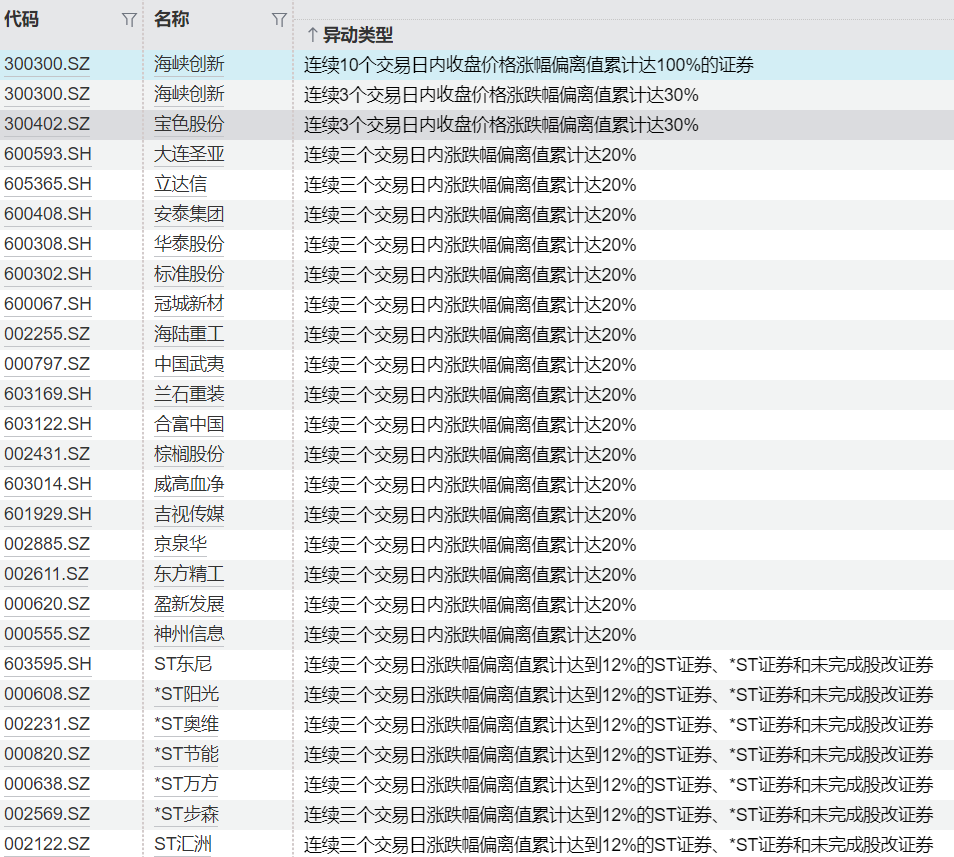Click the 代码 column header text
Viewport: 954px width, 857px height.
[21, 19]
